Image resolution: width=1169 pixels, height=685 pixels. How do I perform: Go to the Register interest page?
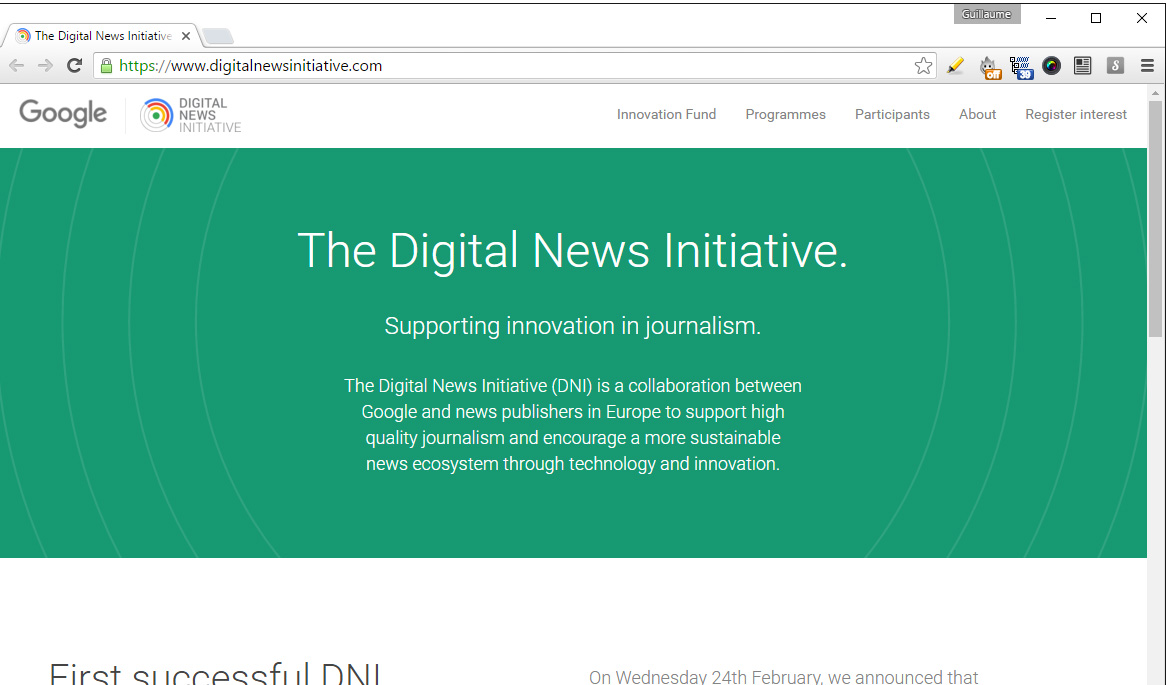coord(1075,114)
